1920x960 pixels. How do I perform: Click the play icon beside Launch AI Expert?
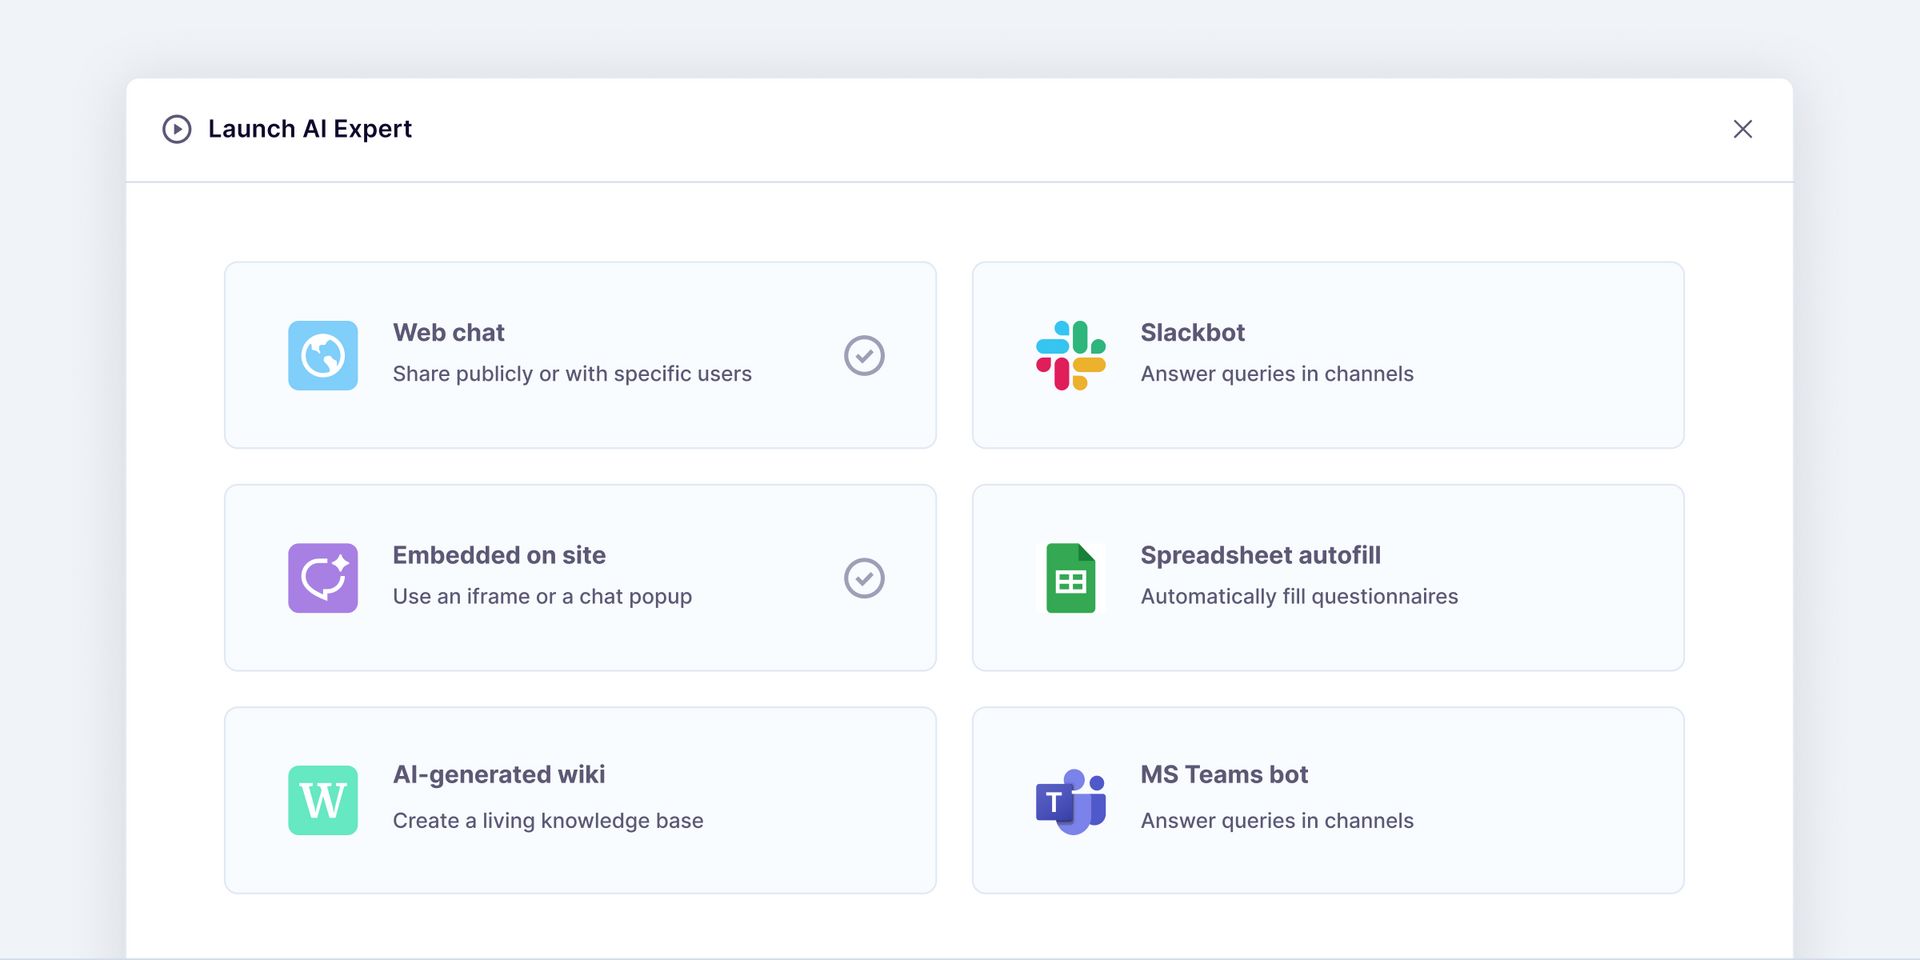pos(177,129)
